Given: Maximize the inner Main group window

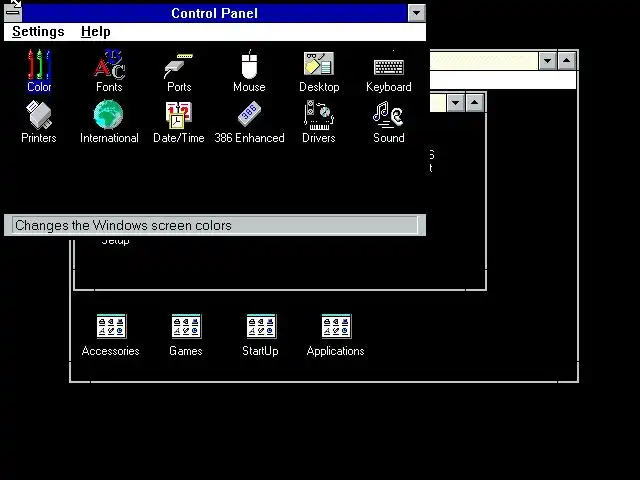Looking at the screenshot, I should click(474, 102).
